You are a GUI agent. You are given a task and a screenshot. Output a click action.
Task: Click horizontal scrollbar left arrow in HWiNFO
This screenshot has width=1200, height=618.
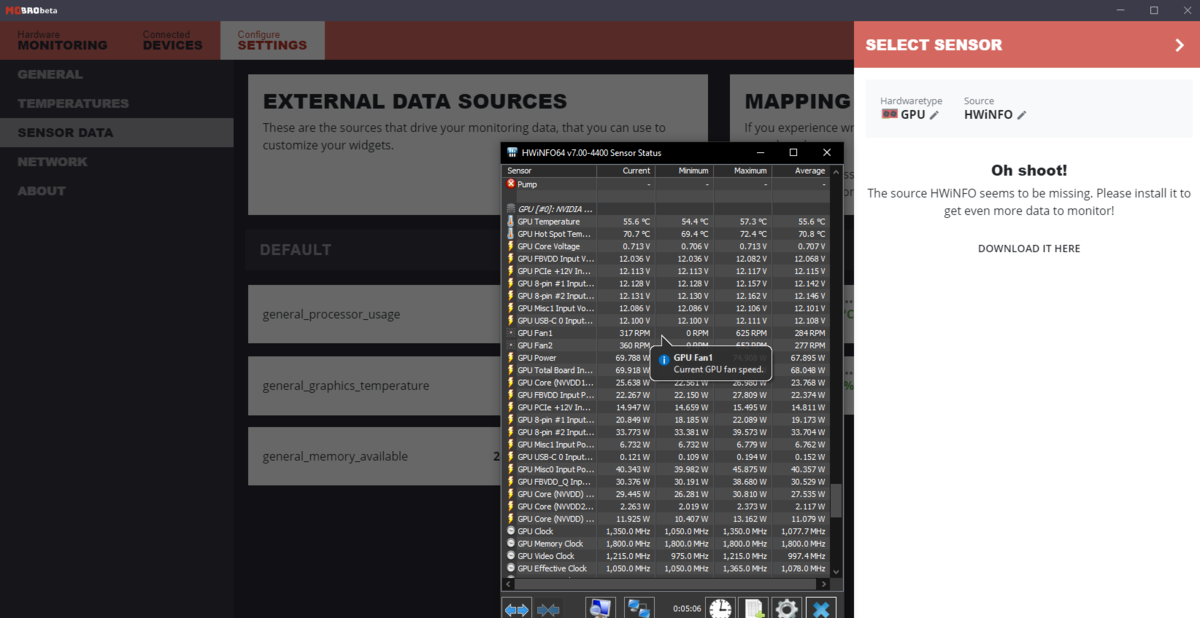[508, 582]
